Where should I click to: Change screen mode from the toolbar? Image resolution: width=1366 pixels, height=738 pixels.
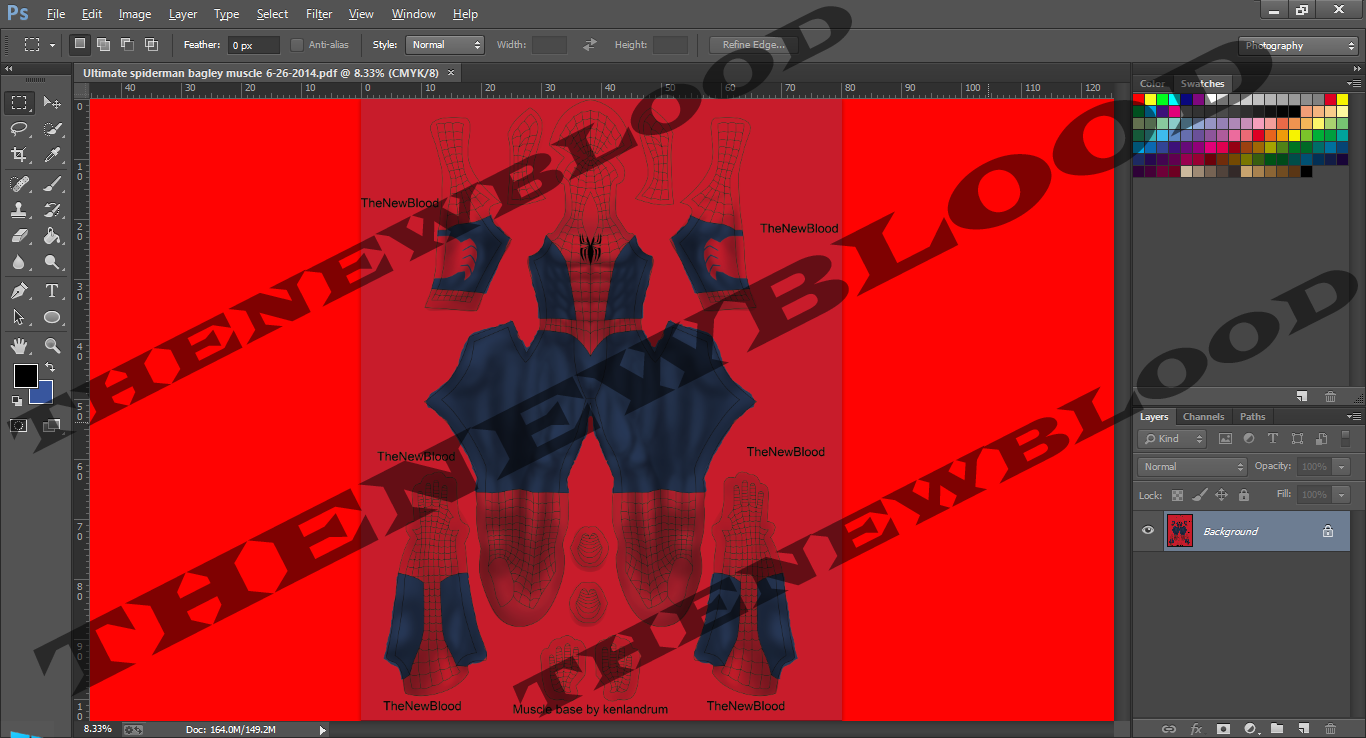pyautogui.click(x=52, y=426)
